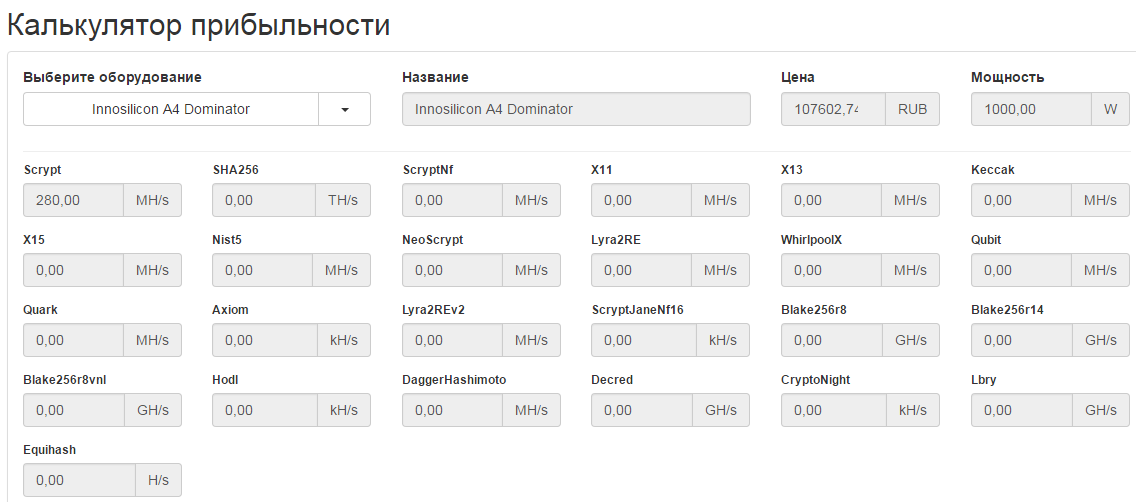
Task: Select the Lyra2REv2 hashrate input
Action: (452, 340)
